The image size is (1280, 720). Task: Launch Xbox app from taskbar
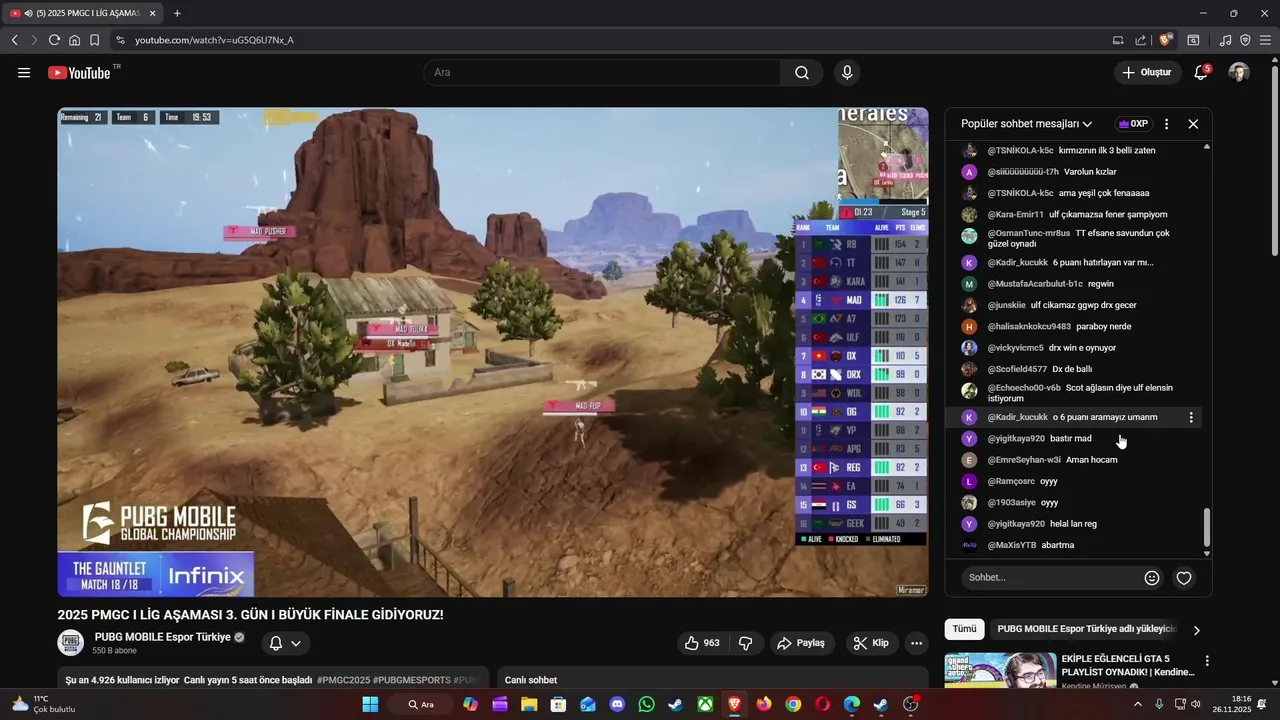pyautogui.click(x=705, y=704)
